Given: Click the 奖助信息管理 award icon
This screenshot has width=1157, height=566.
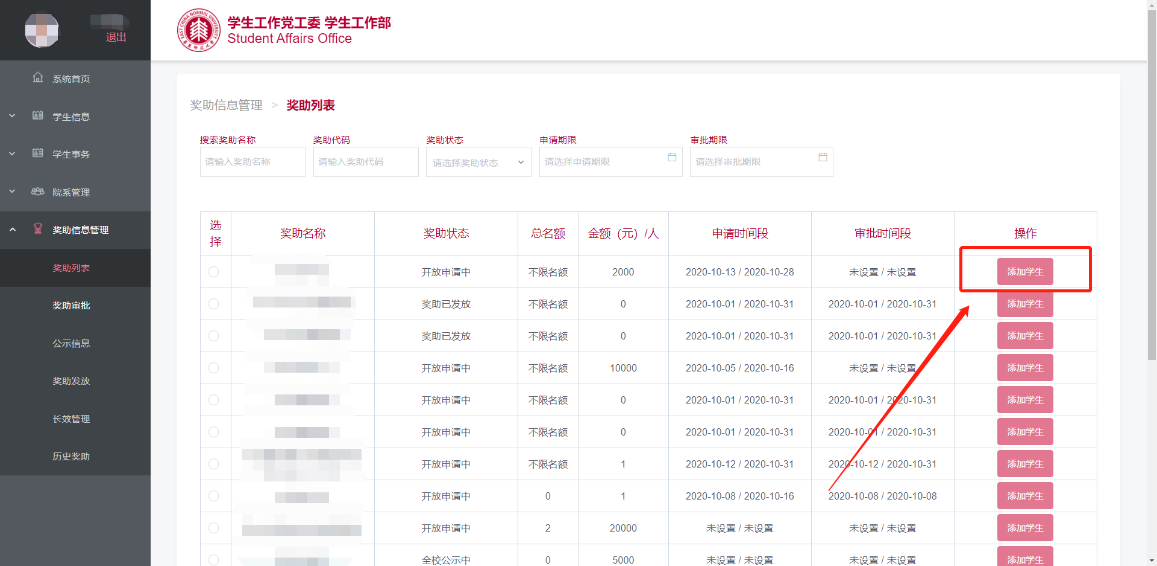Looking at the screenshot, I should [x=38, y=229].
